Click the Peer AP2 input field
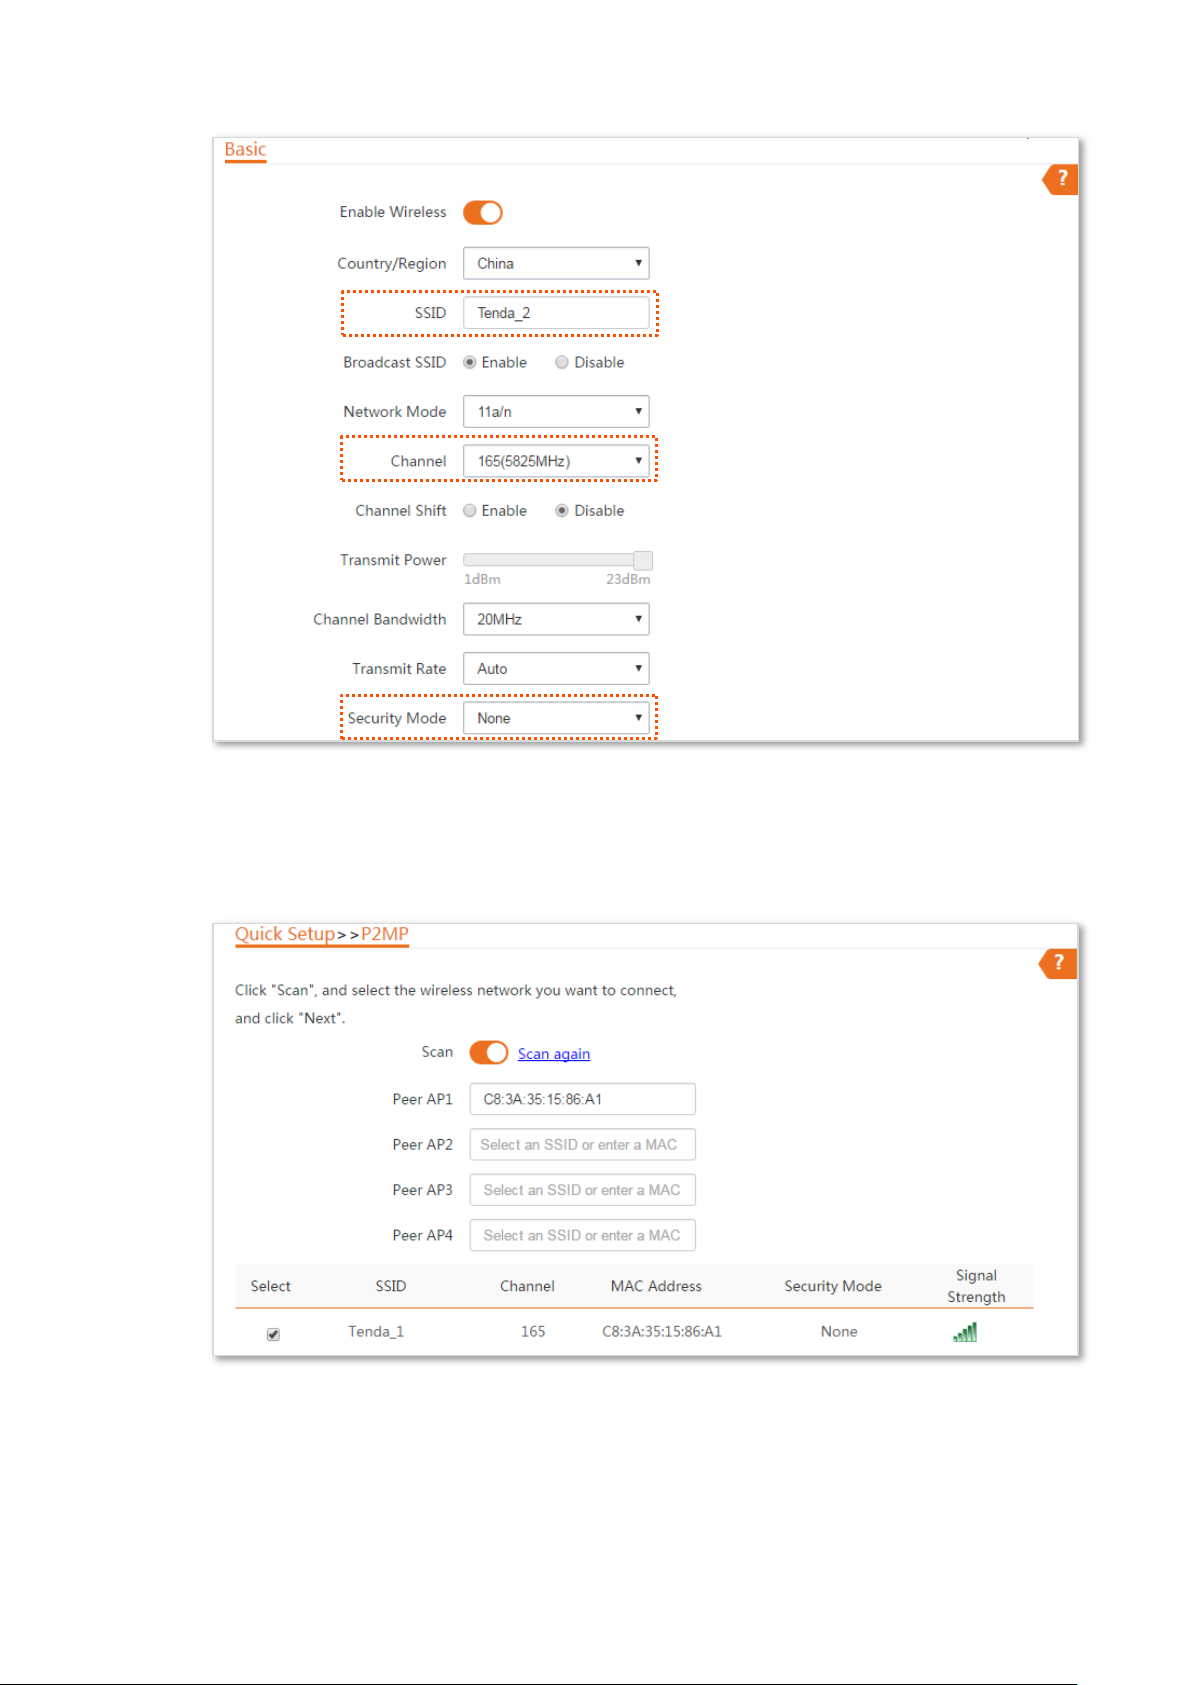 (583, 1145)
